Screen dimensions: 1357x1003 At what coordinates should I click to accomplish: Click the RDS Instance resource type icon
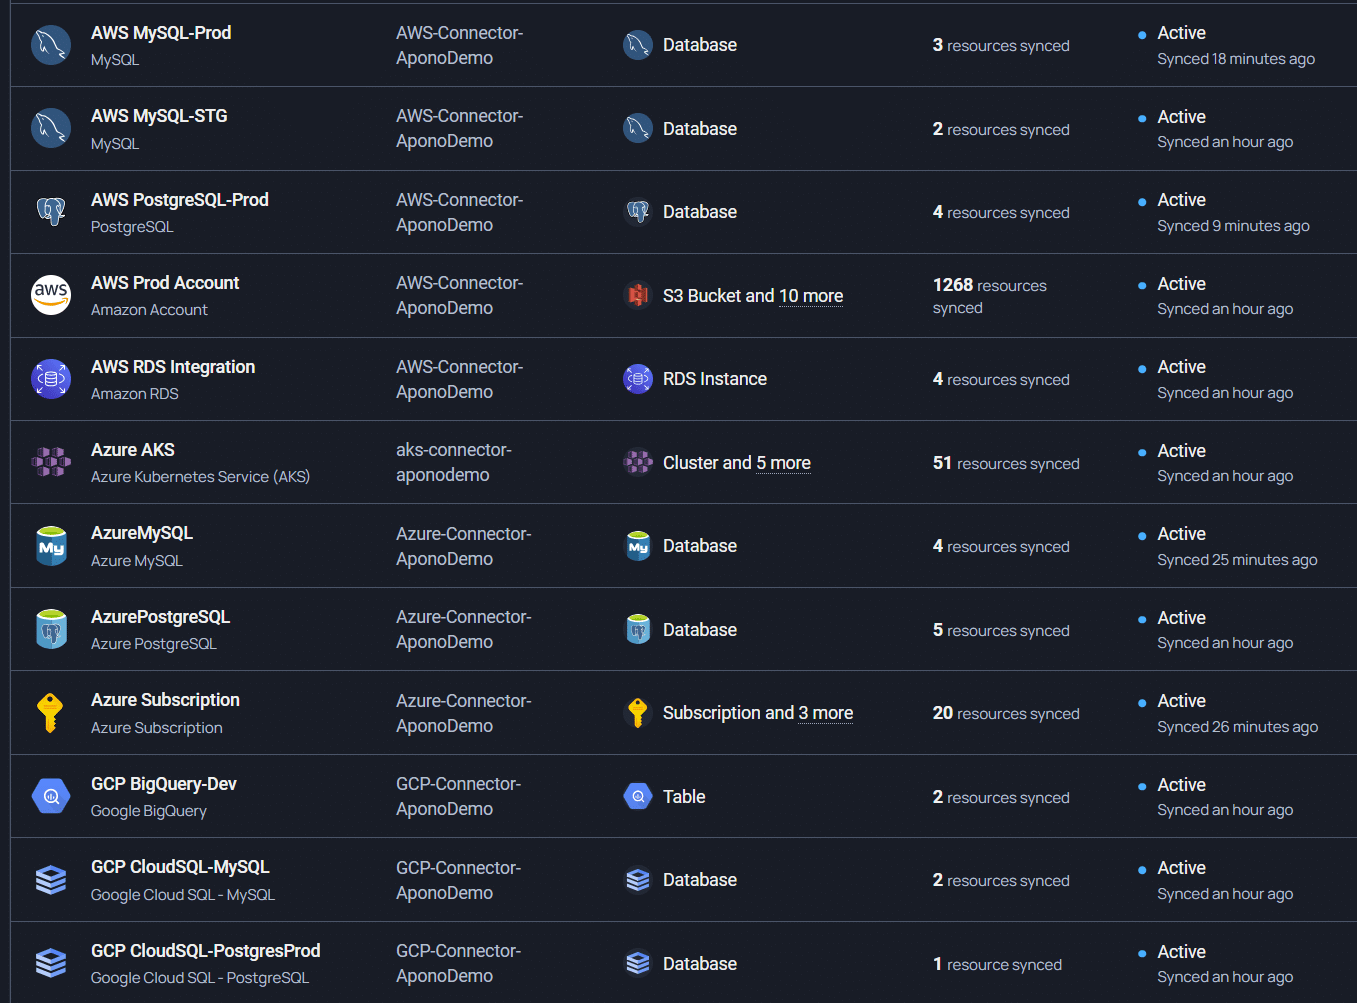[638, 379]
